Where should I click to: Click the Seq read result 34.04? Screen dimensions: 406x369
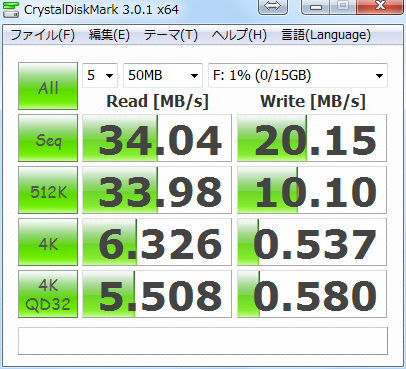tap(157, 138)
